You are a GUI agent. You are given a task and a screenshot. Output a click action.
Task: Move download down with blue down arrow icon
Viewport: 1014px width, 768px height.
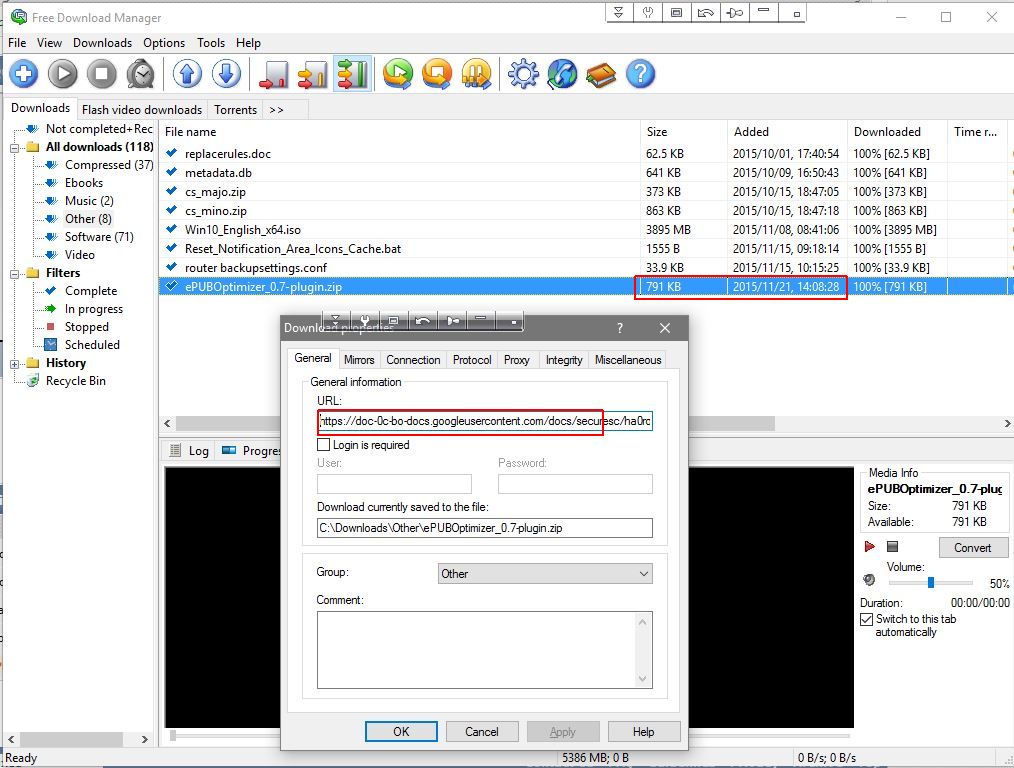[x=226, y=74]
